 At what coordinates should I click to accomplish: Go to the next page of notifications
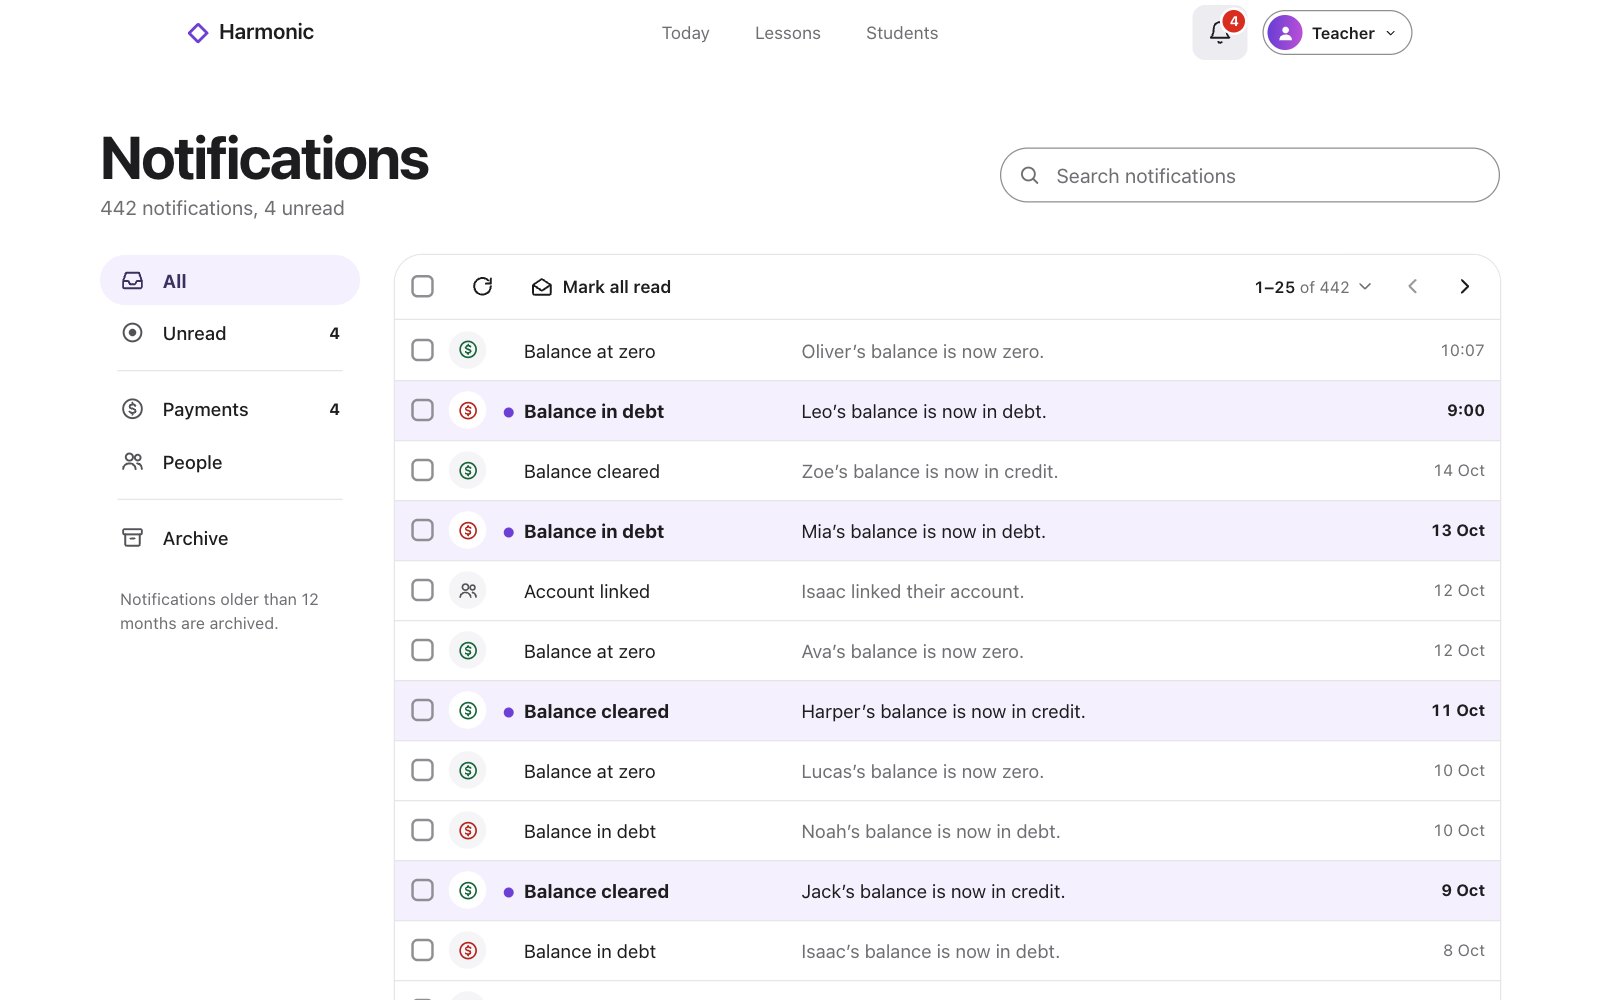tap(1464, 287)
